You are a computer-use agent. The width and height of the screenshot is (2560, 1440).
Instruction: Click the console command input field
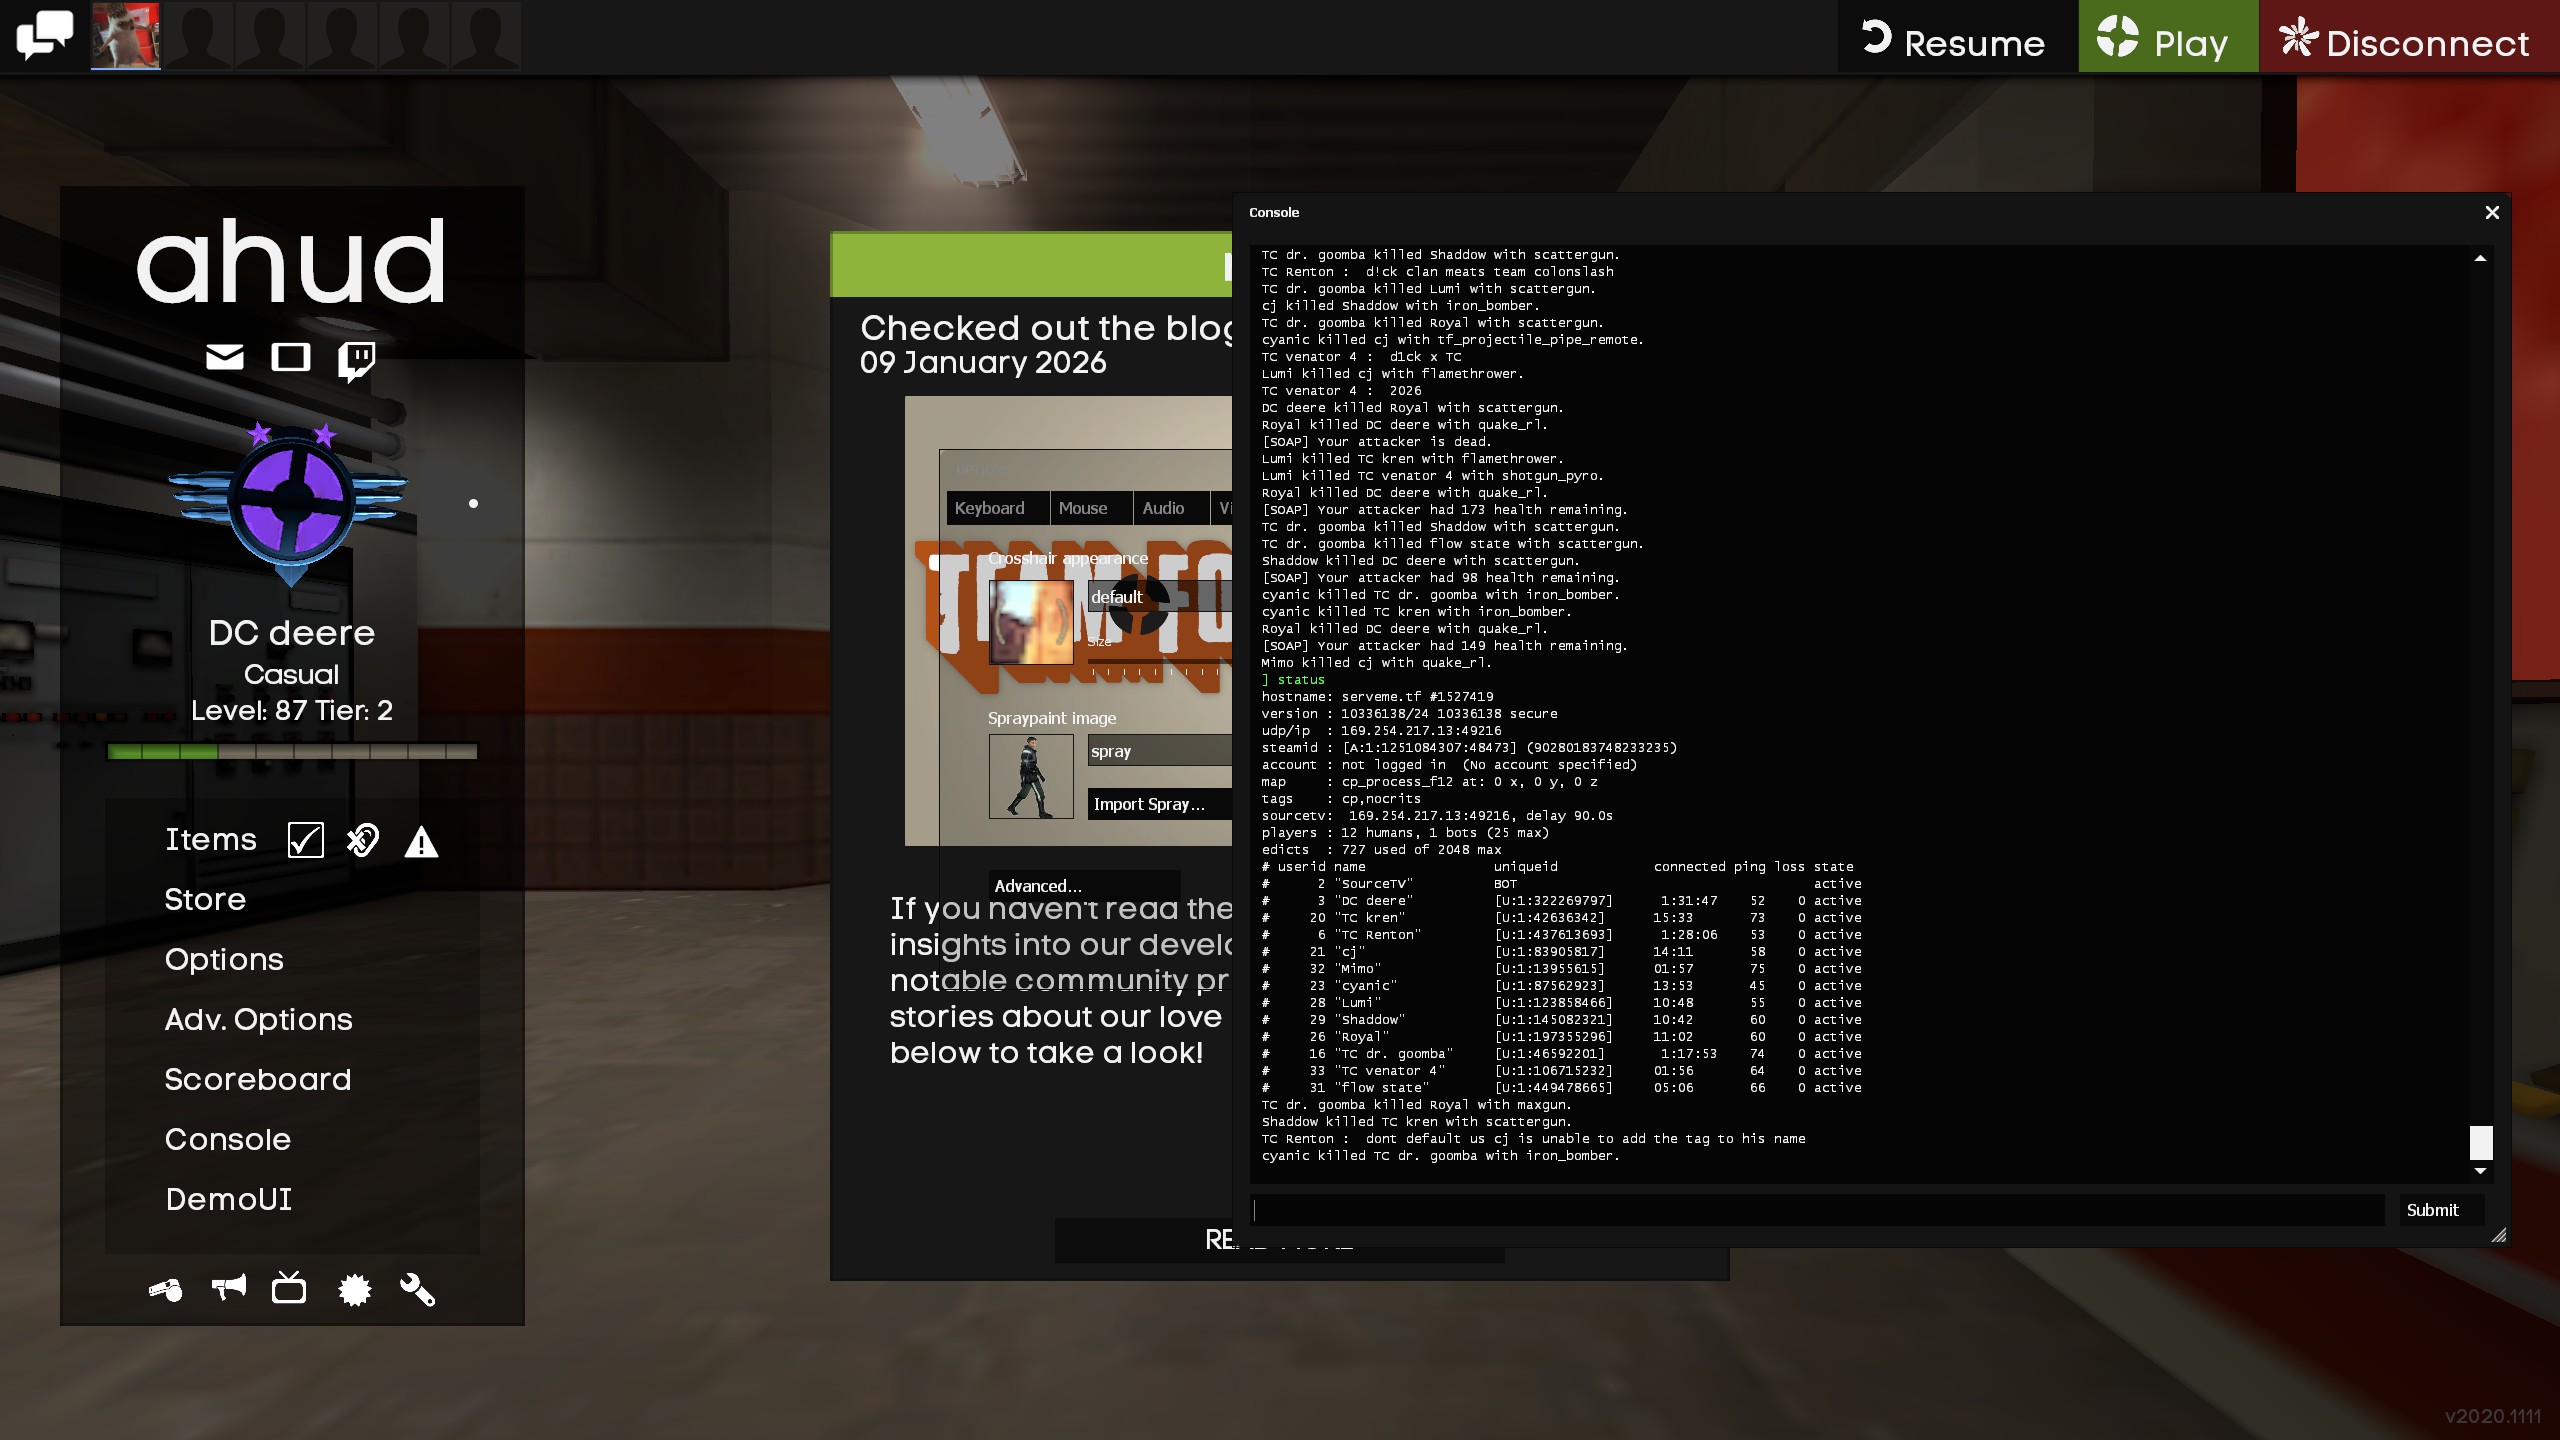point(1816,1210)
